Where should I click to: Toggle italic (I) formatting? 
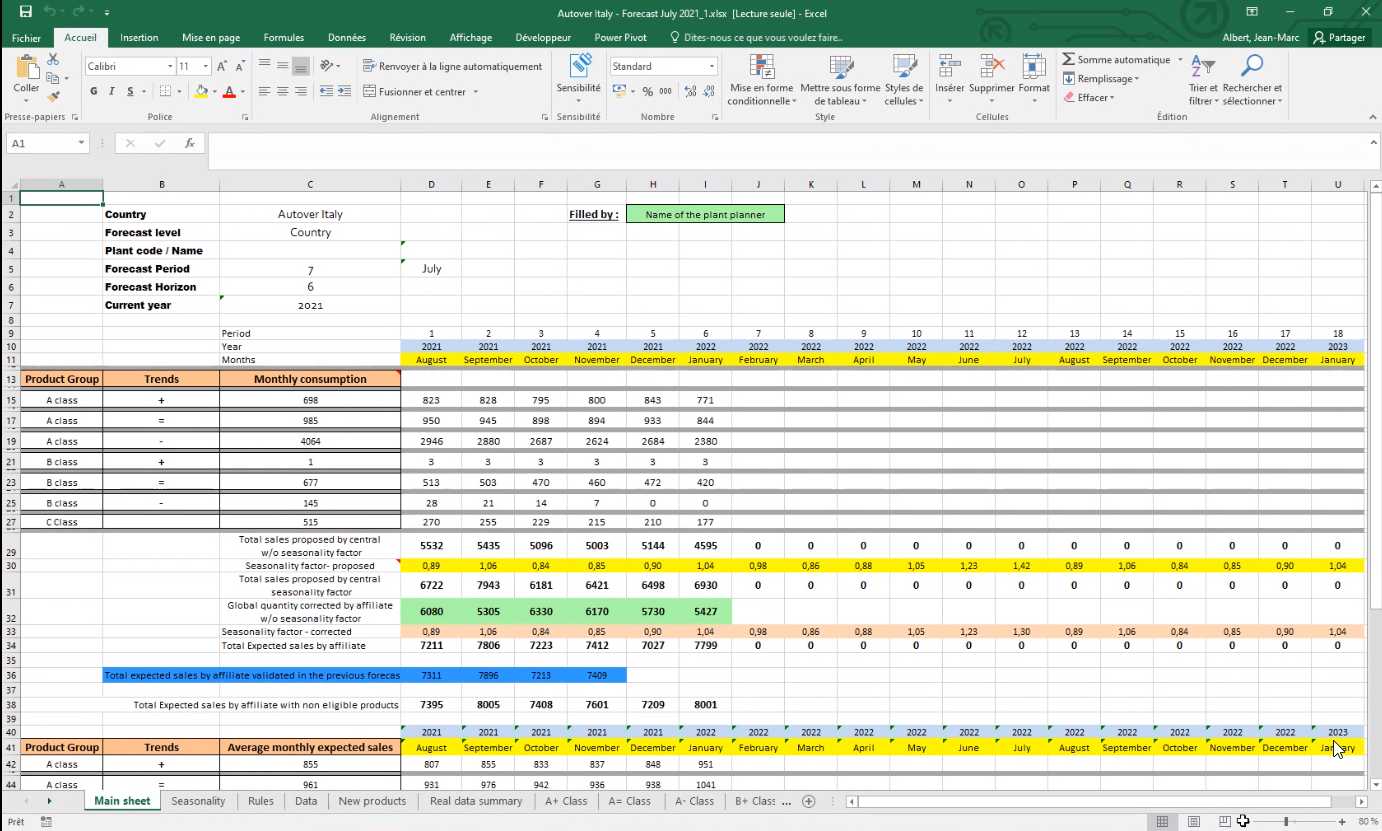point(112,91)
